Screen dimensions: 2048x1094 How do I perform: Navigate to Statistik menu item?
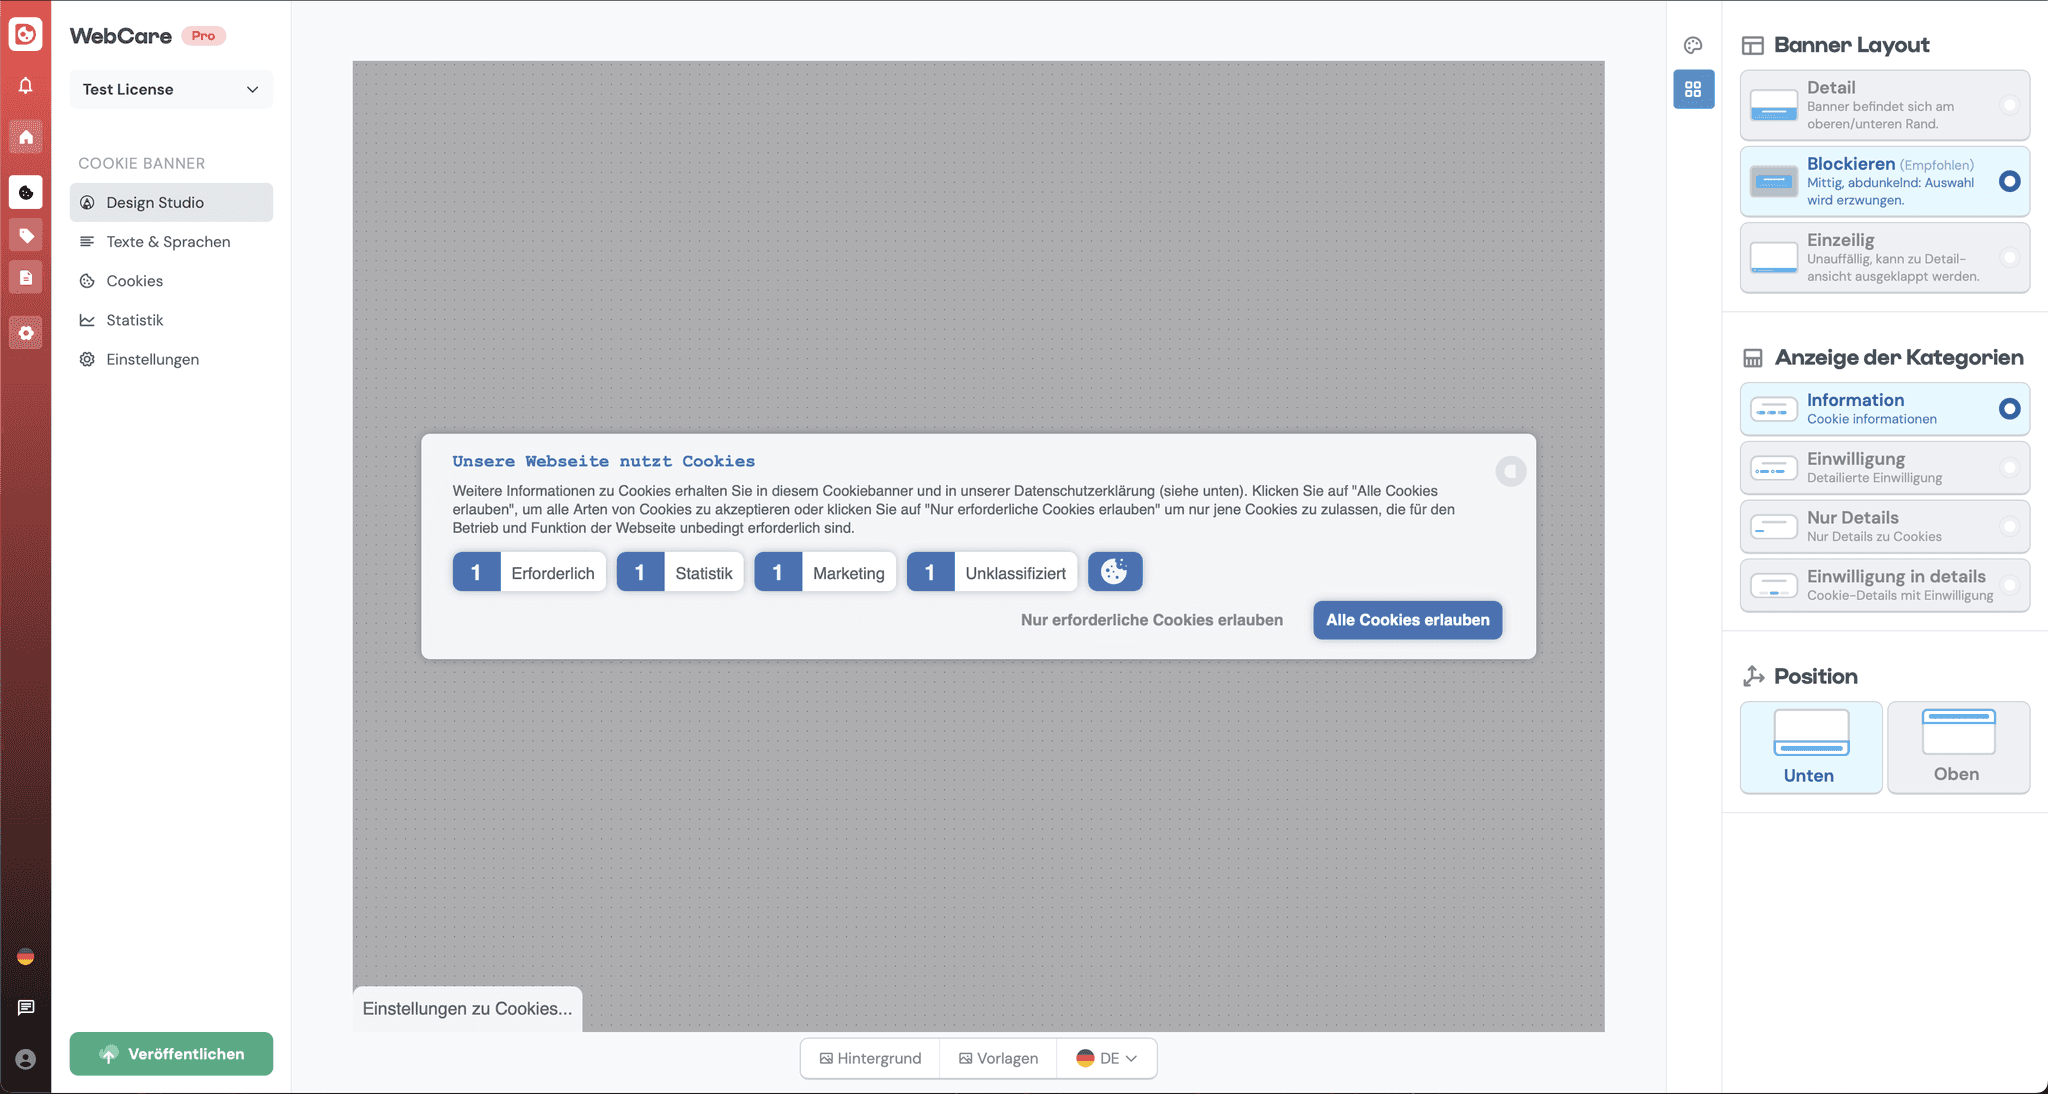coord(135,320)
